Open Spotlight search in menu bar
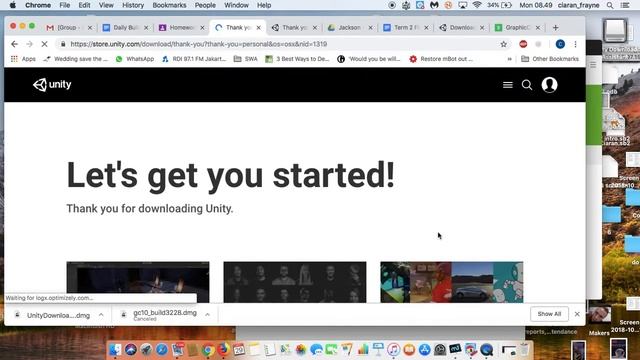Viewport: 640px width, 360px height. 610,5
